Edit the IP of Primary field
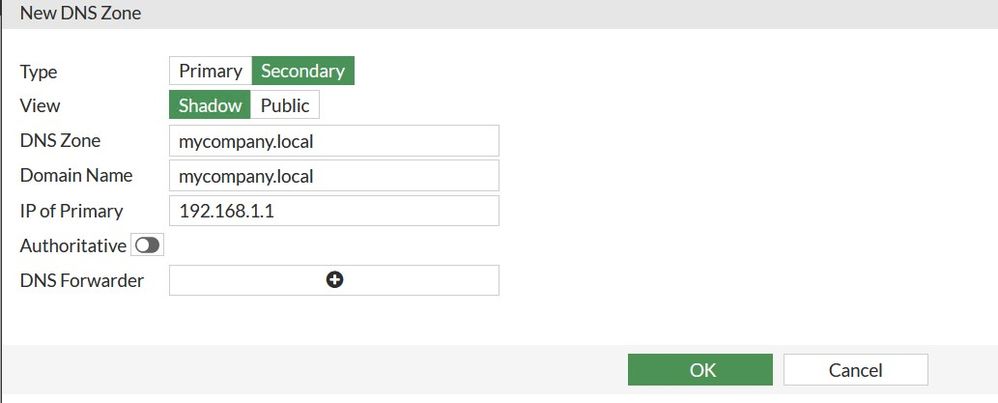998x403 pixels. (334, 211)
